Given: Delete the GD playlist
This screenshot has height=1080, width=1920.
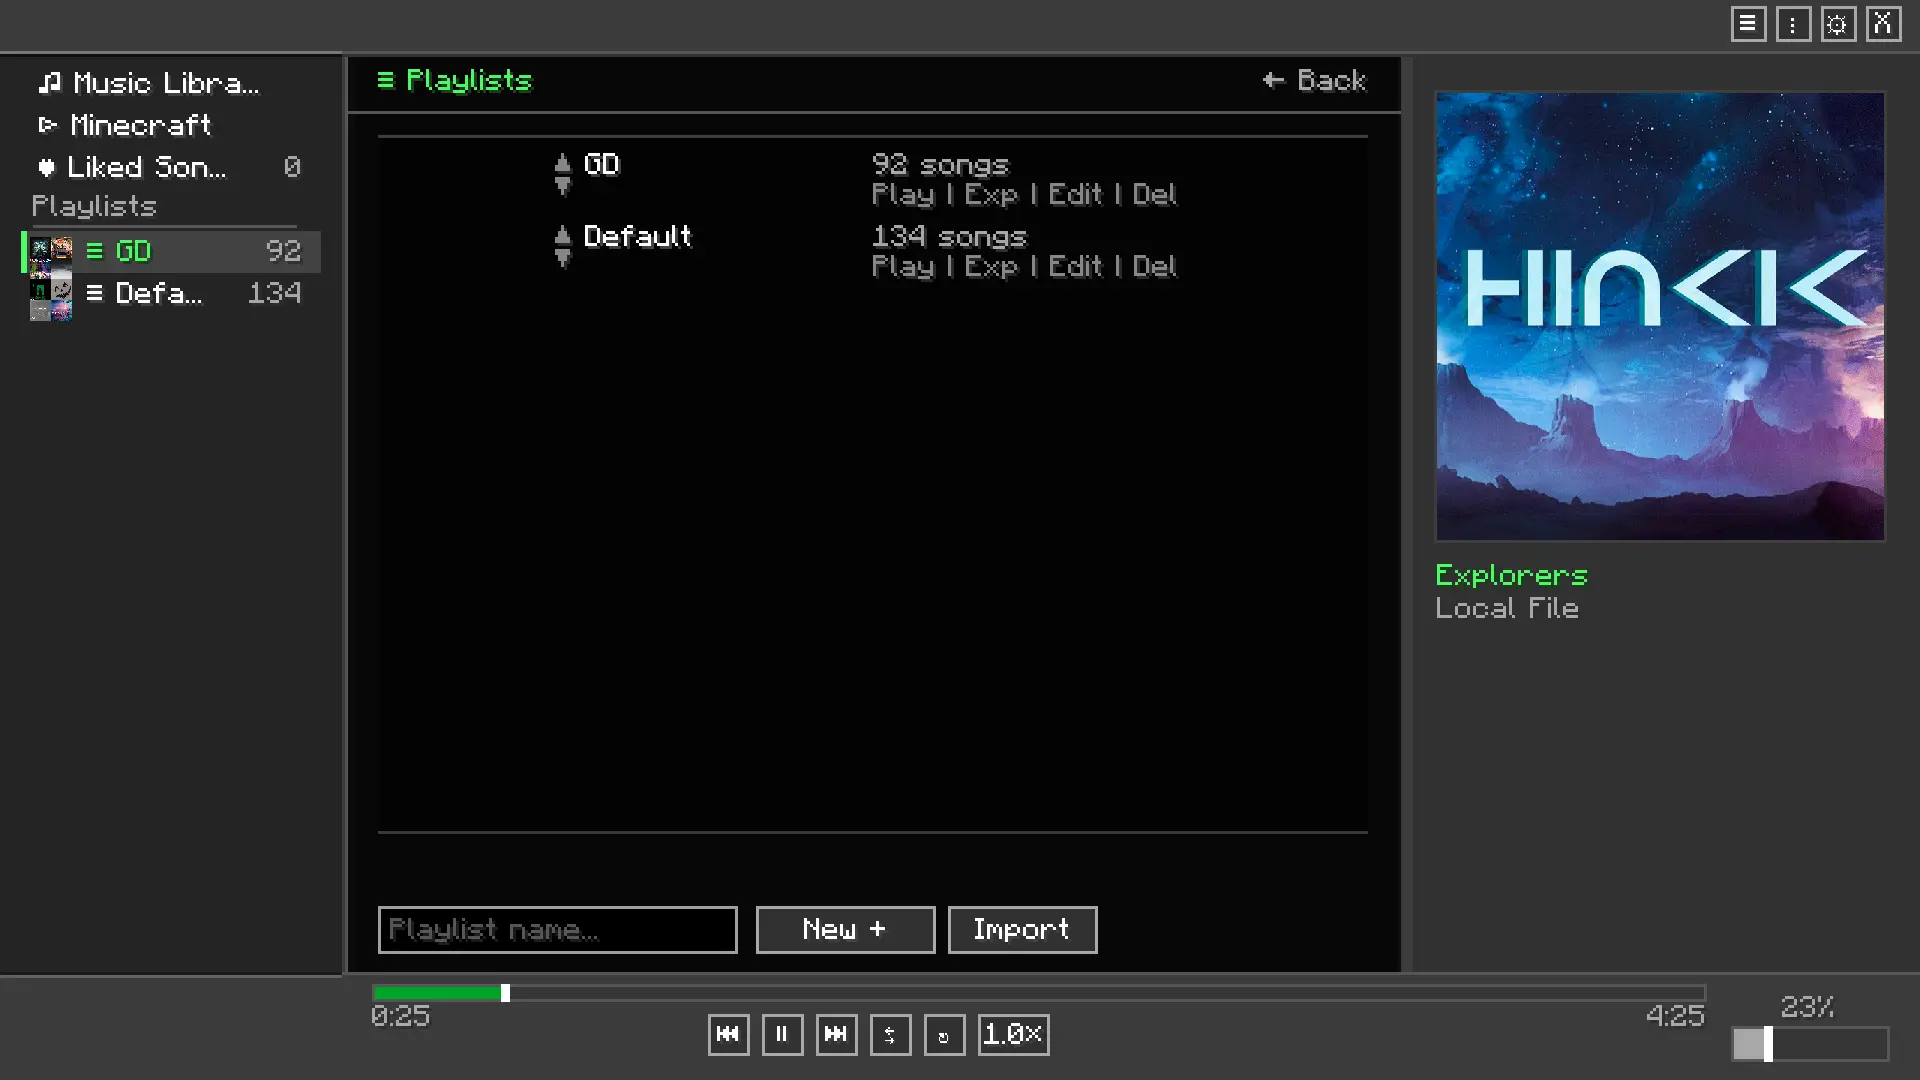Looking at the screenshot, I should (1154, 194).
